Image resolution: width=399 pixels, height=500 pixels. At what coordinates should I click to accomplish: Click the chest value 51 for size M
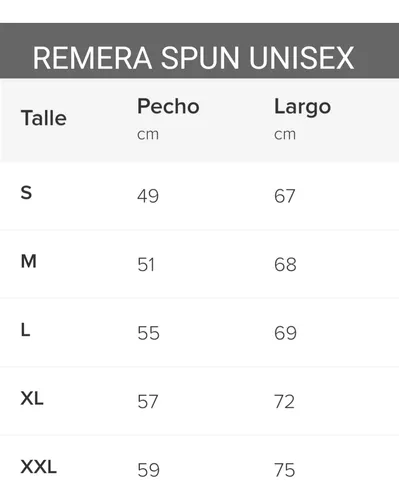[x=146, y=265]
